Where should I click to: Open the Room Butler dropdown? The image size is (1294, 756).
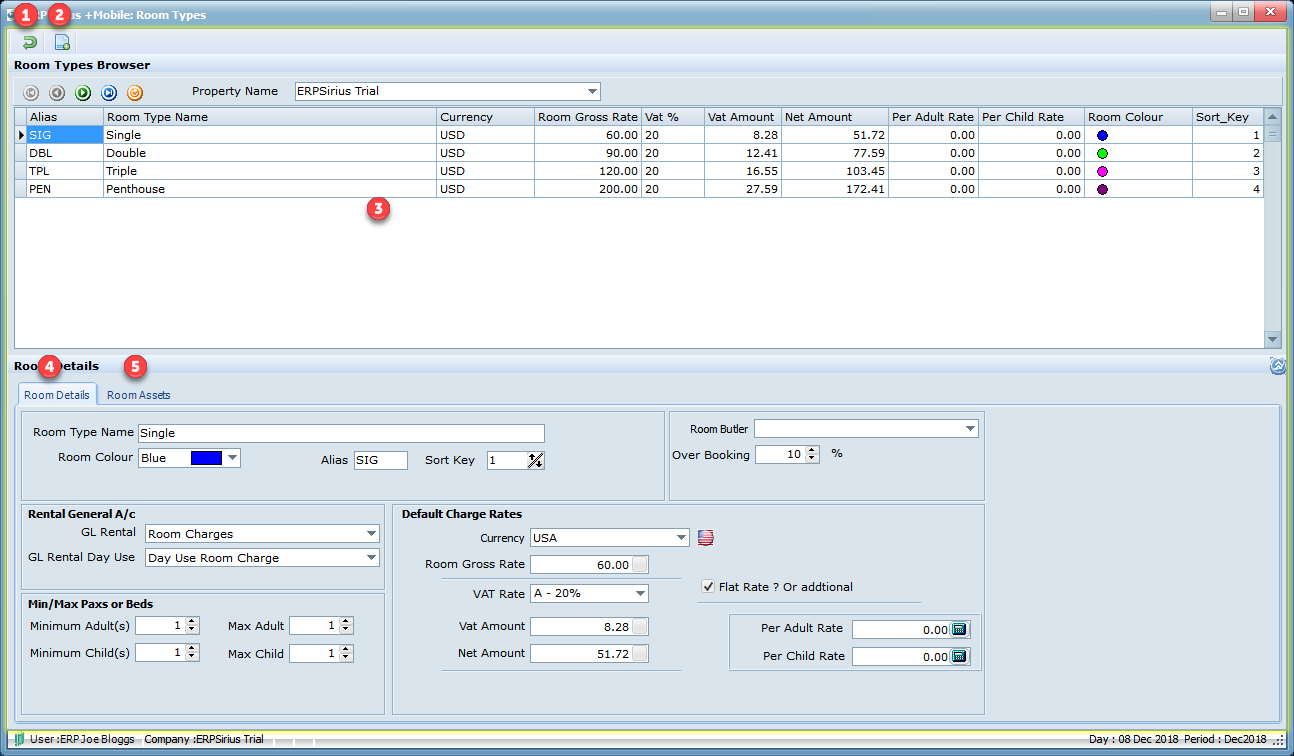970,429
